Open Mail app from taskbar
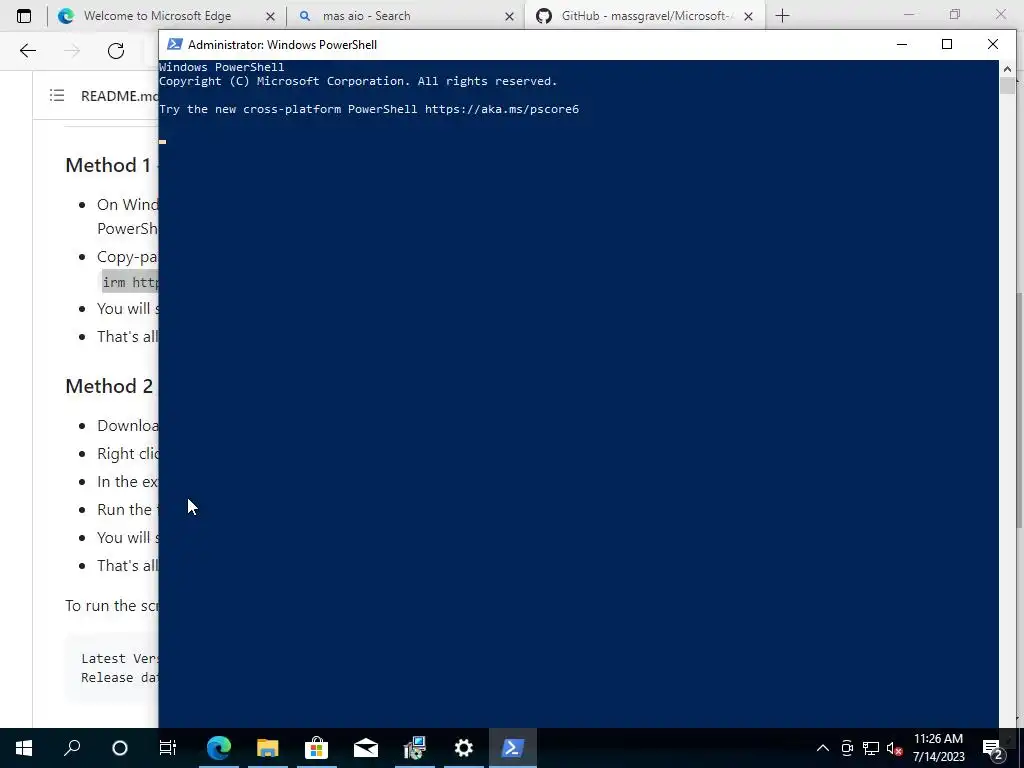Viewport: 1024px width, 768px height. point(366,748)
